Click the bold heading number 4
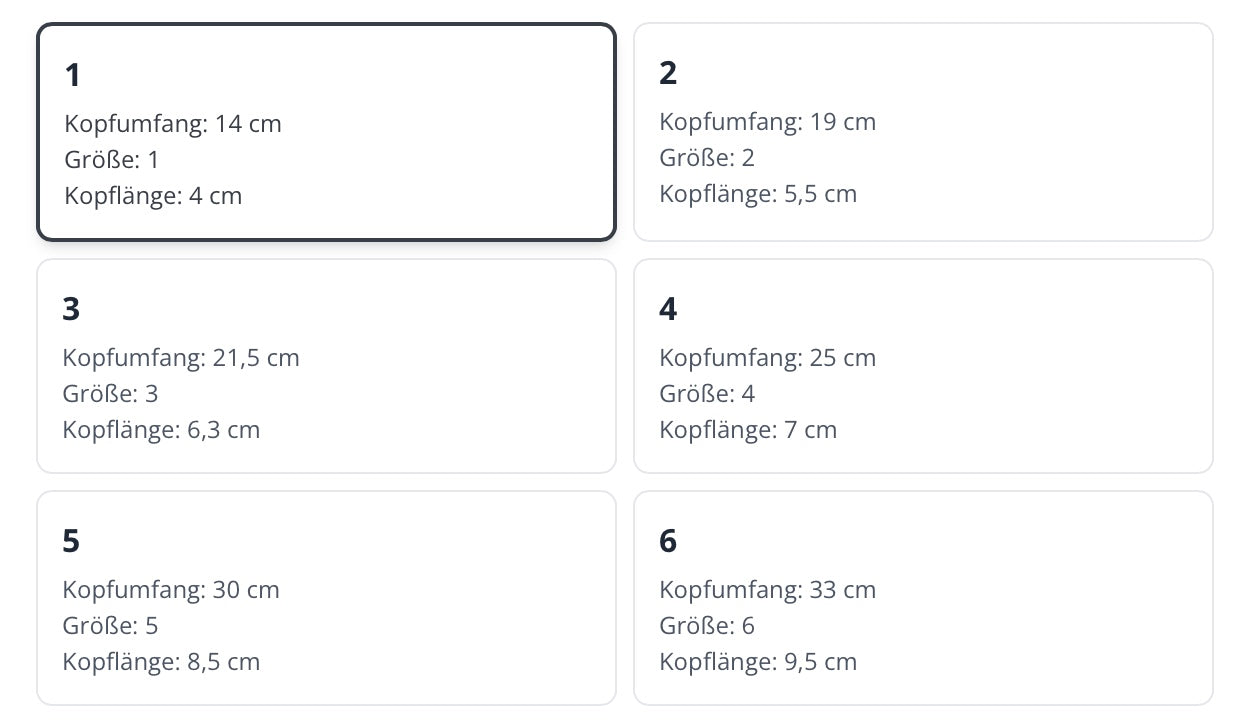 pyautogui.click(x=668, y=309)
